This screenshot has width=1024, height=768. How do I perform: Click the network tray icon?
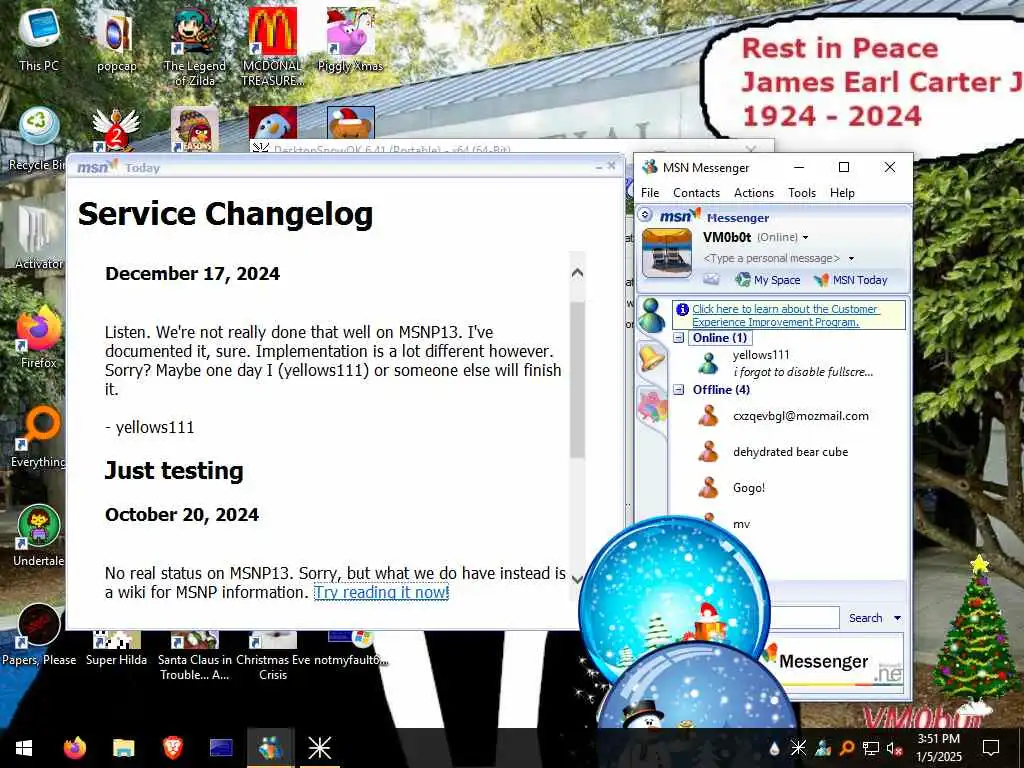point(871,748)
